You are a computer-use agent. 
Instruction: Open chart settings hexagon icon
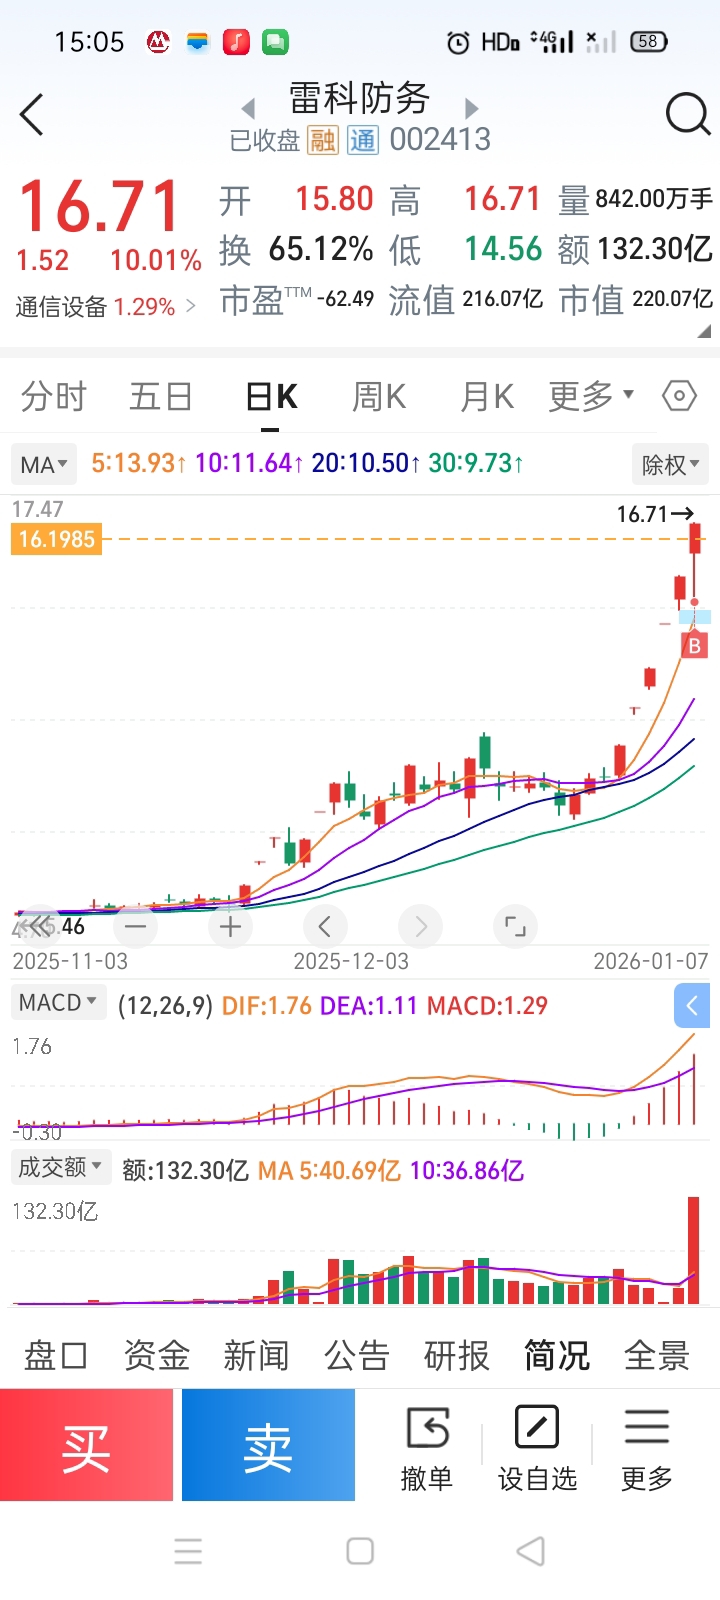679,396
